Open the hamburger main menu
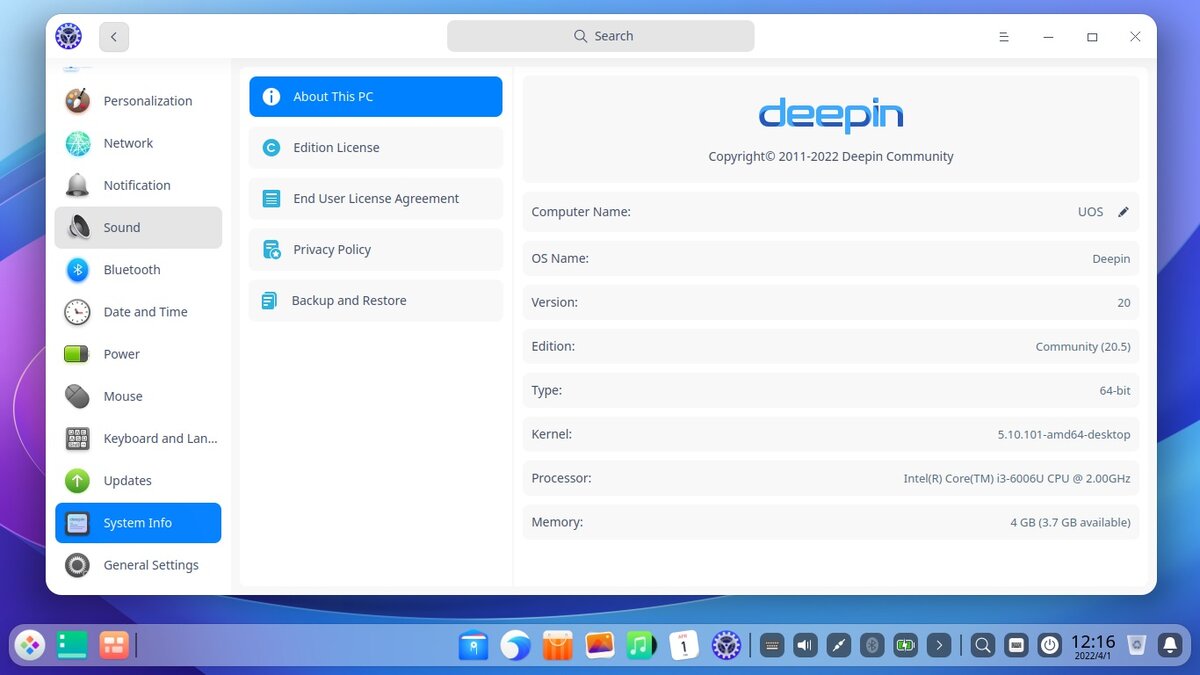The height and width of the screenshot is (675, 1200). pos(1004,37)
